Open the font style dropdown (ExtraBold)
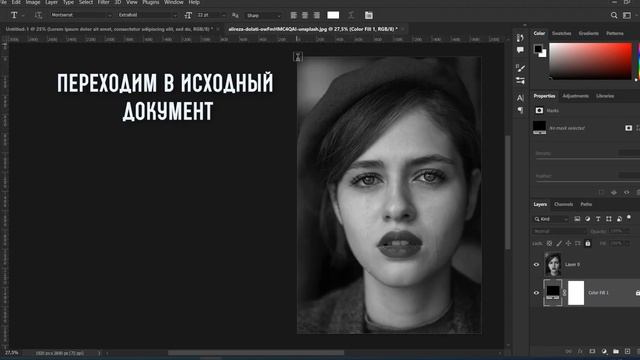Screen dimensions: 640x360 click(147, 15)
